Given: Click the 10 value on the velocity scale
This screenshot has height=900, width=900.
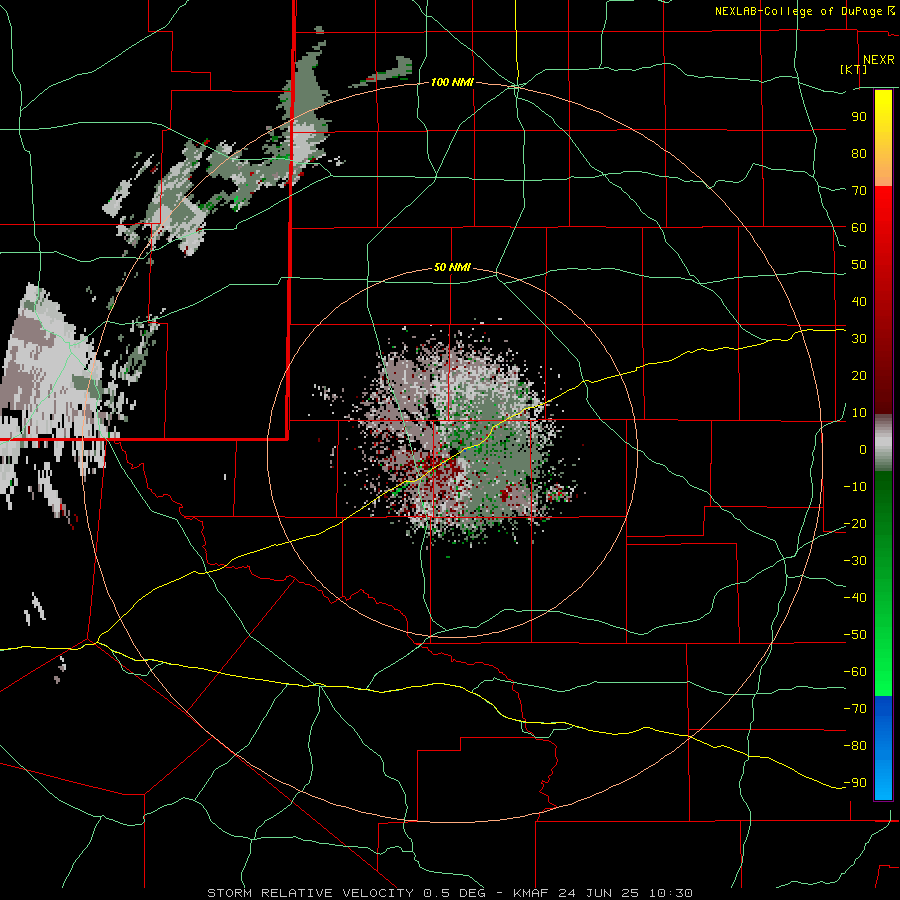Looking at the screenshot, I should click(859, 413).
